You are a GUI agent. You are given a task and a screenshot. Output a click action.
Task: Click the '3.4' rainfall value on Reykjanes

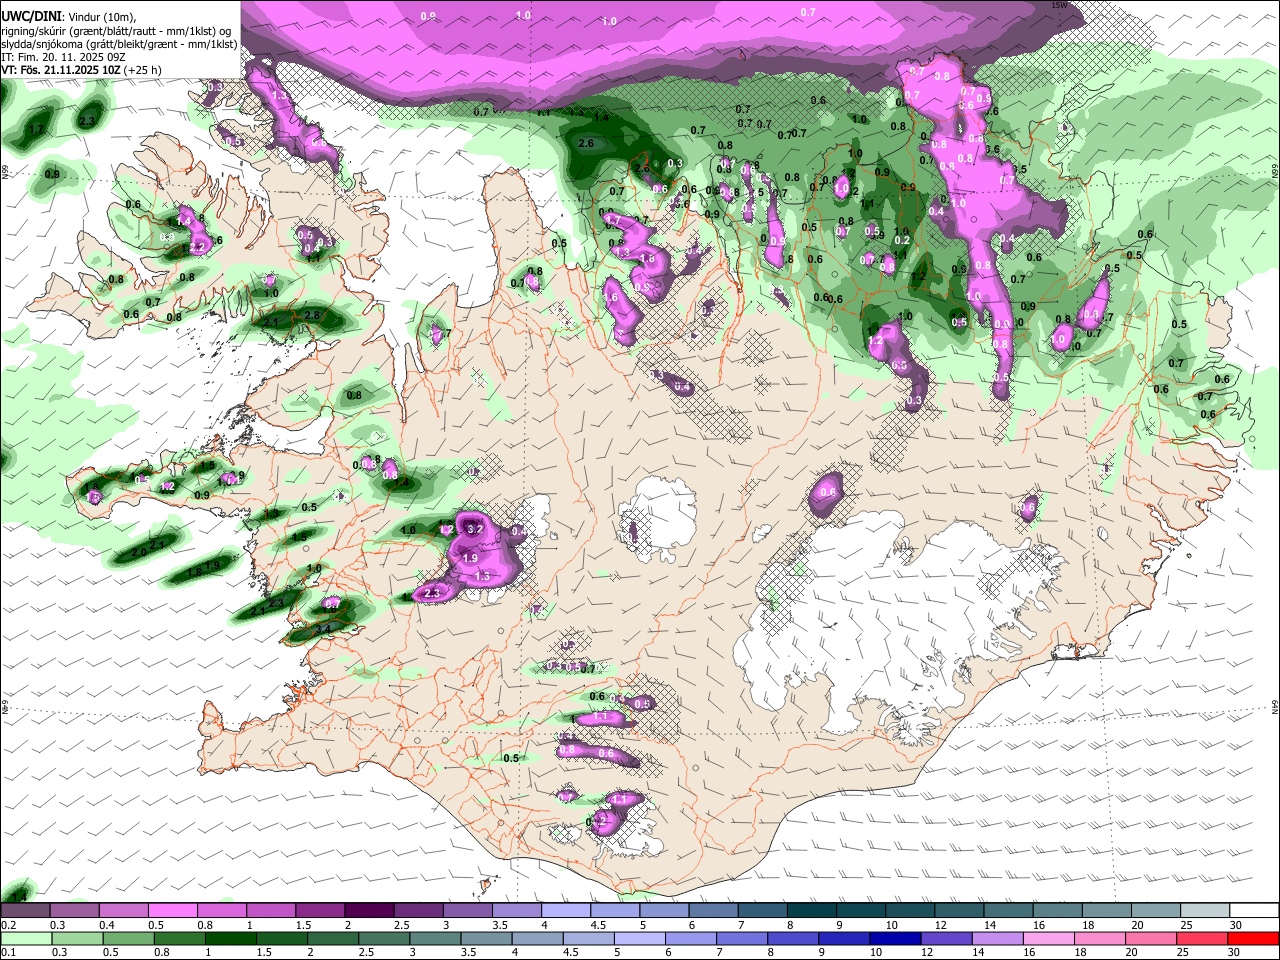322,629
